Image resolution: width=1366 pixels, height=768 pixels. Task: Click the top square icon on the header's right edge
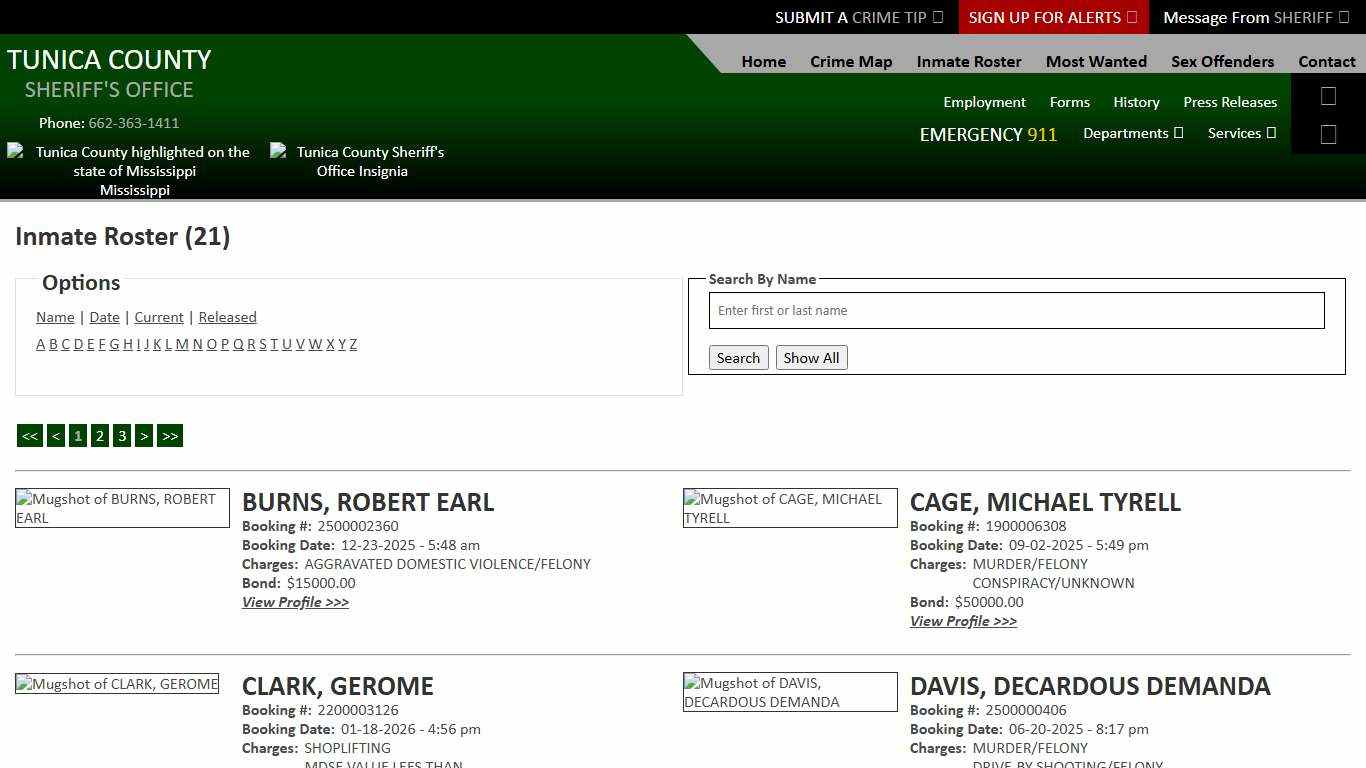(x=1328, y=96)
